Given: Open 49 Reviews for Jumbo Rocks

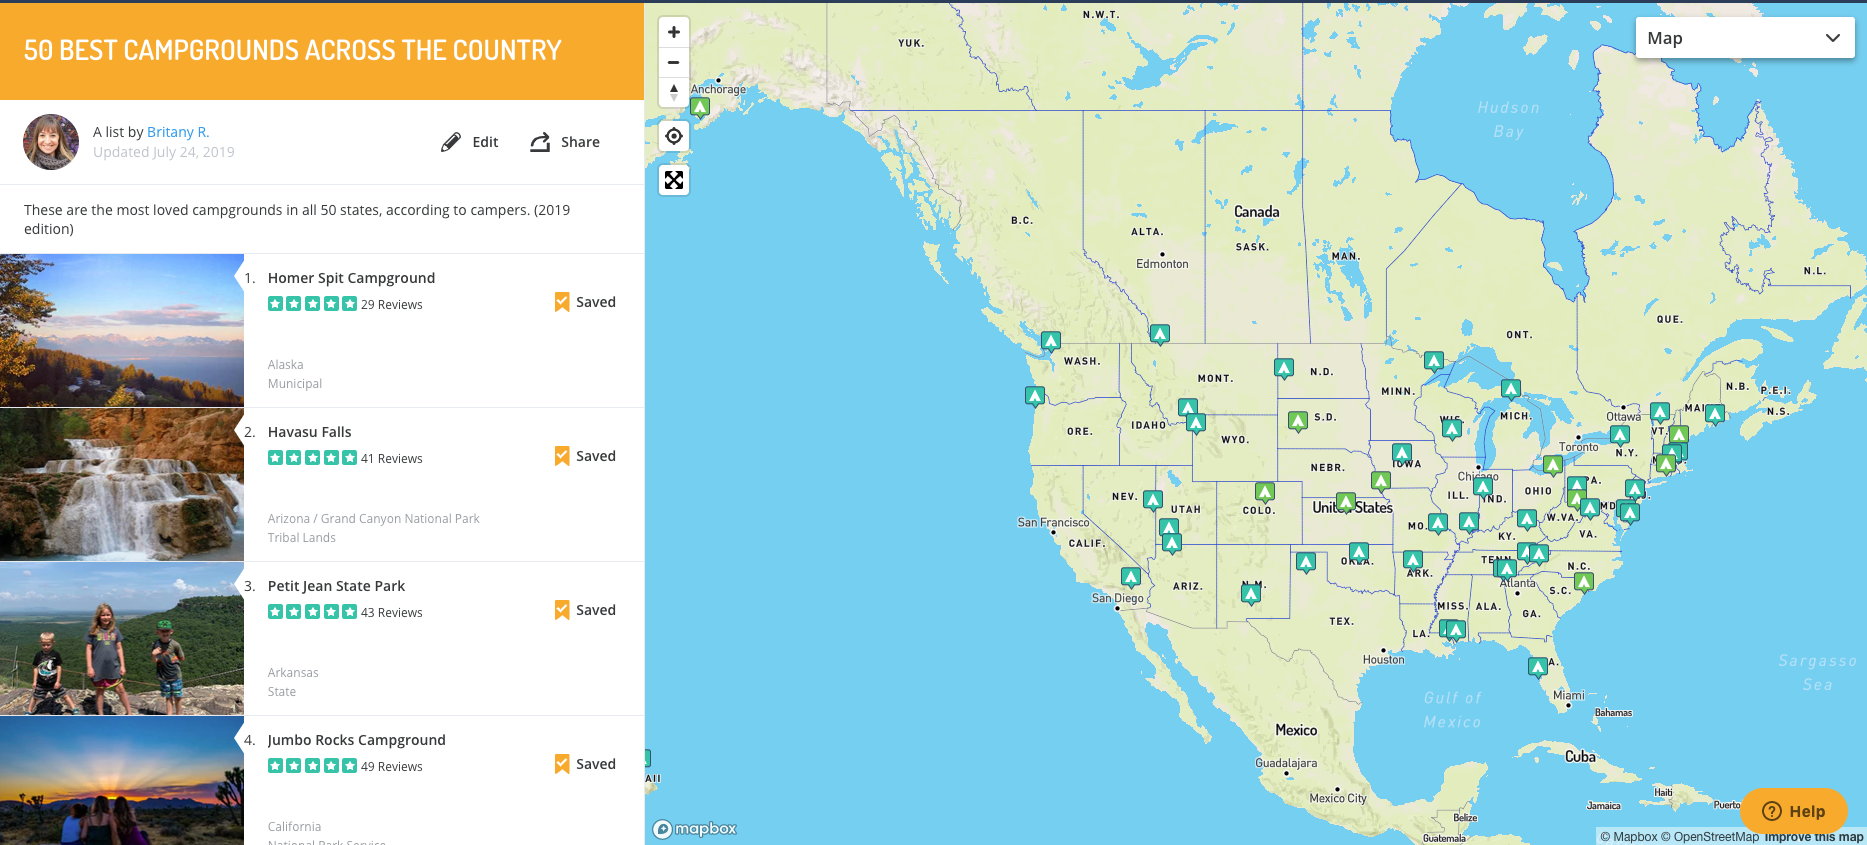Looking at the screenshot, I should pos(391,767).
